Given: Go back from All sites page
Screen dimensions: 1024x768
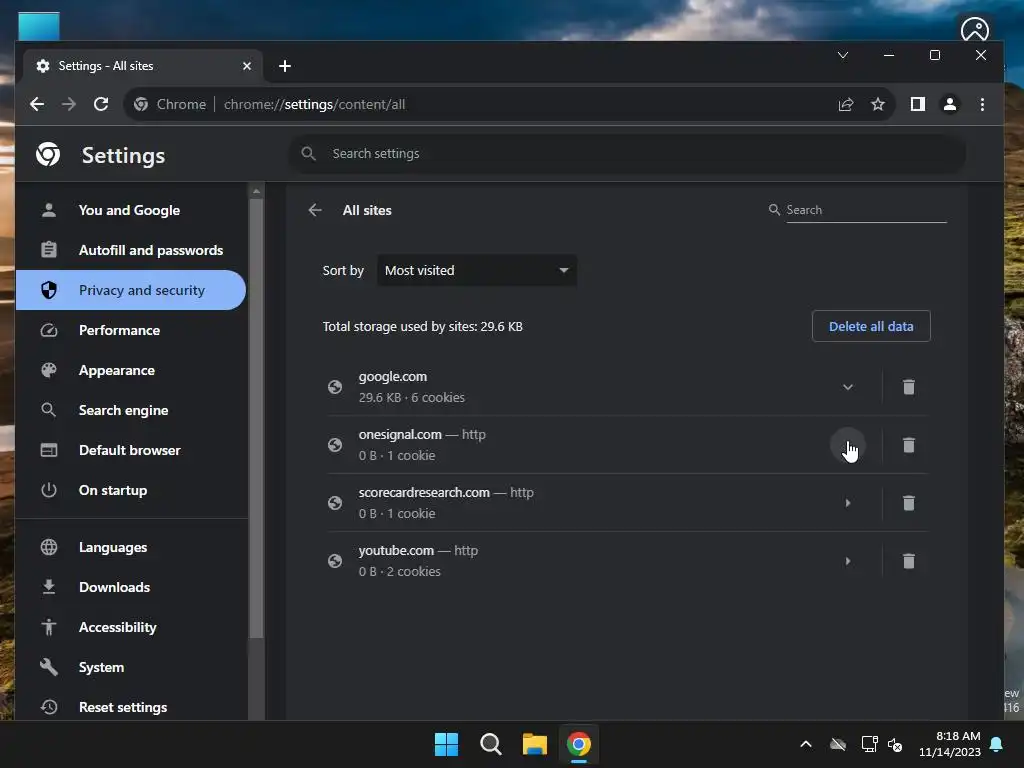Looking at the screenshot, I should (315, 210).
